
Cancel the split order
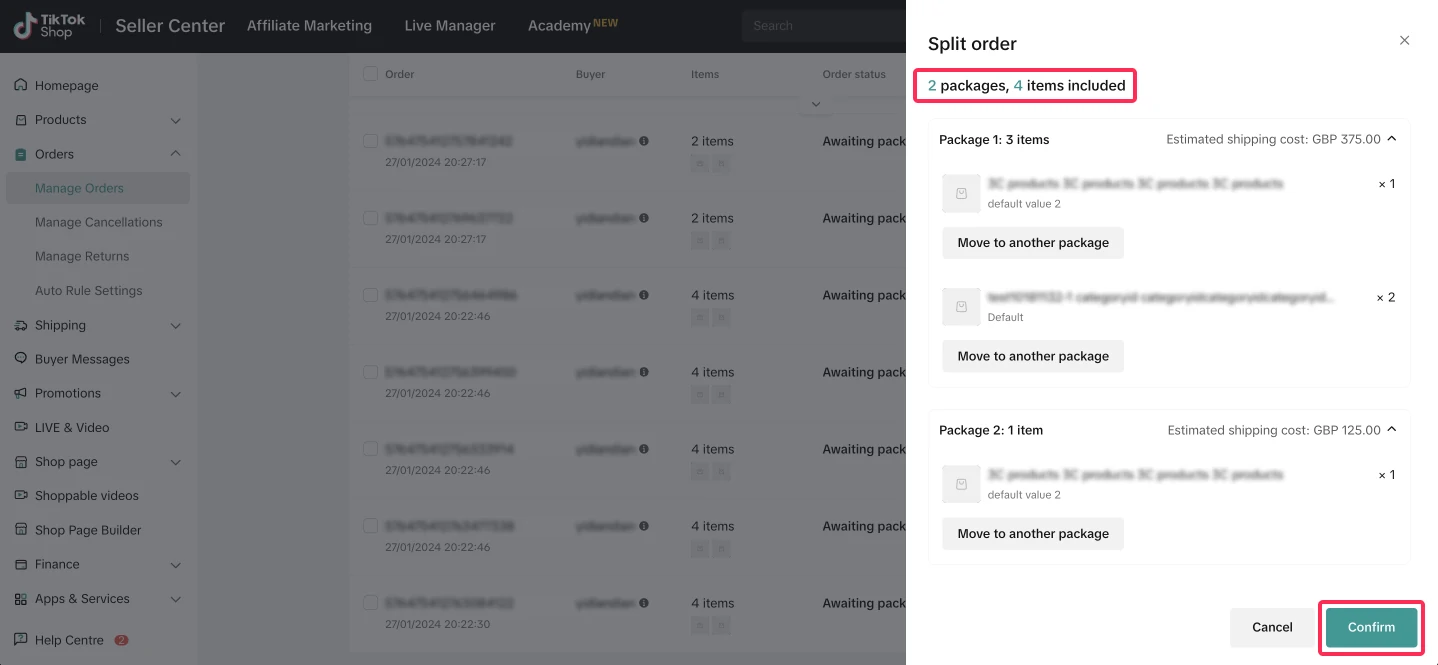pyautogui.click(x=1272, y=627)
